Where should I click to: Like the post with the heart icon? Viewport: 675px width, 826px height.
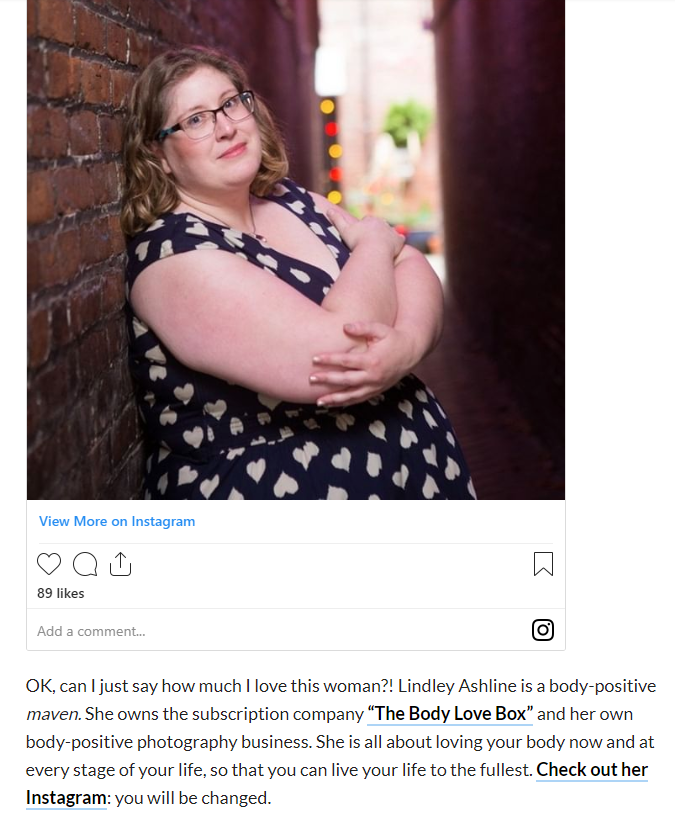pos(49,564)
